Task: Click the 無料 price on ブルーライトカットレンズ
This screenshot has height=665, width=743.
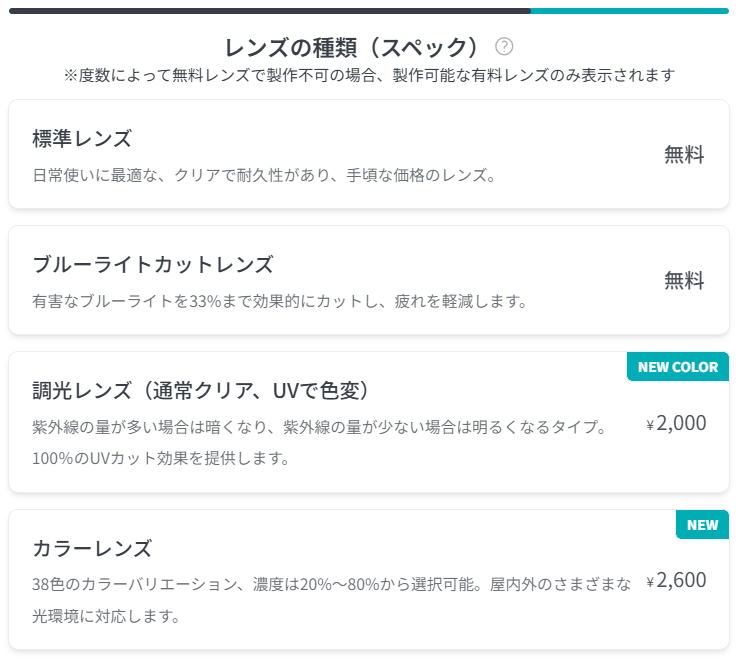Action: [684, 281]
